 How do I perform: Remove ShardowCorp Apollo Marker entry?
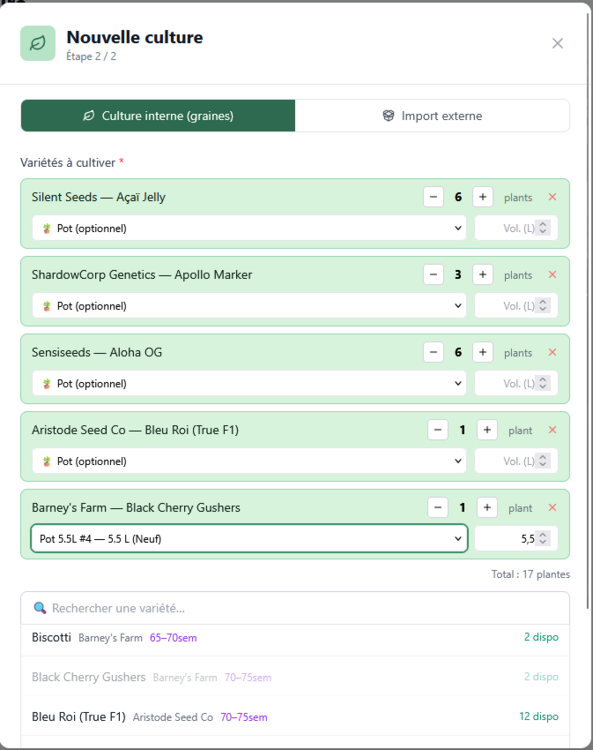552,275
